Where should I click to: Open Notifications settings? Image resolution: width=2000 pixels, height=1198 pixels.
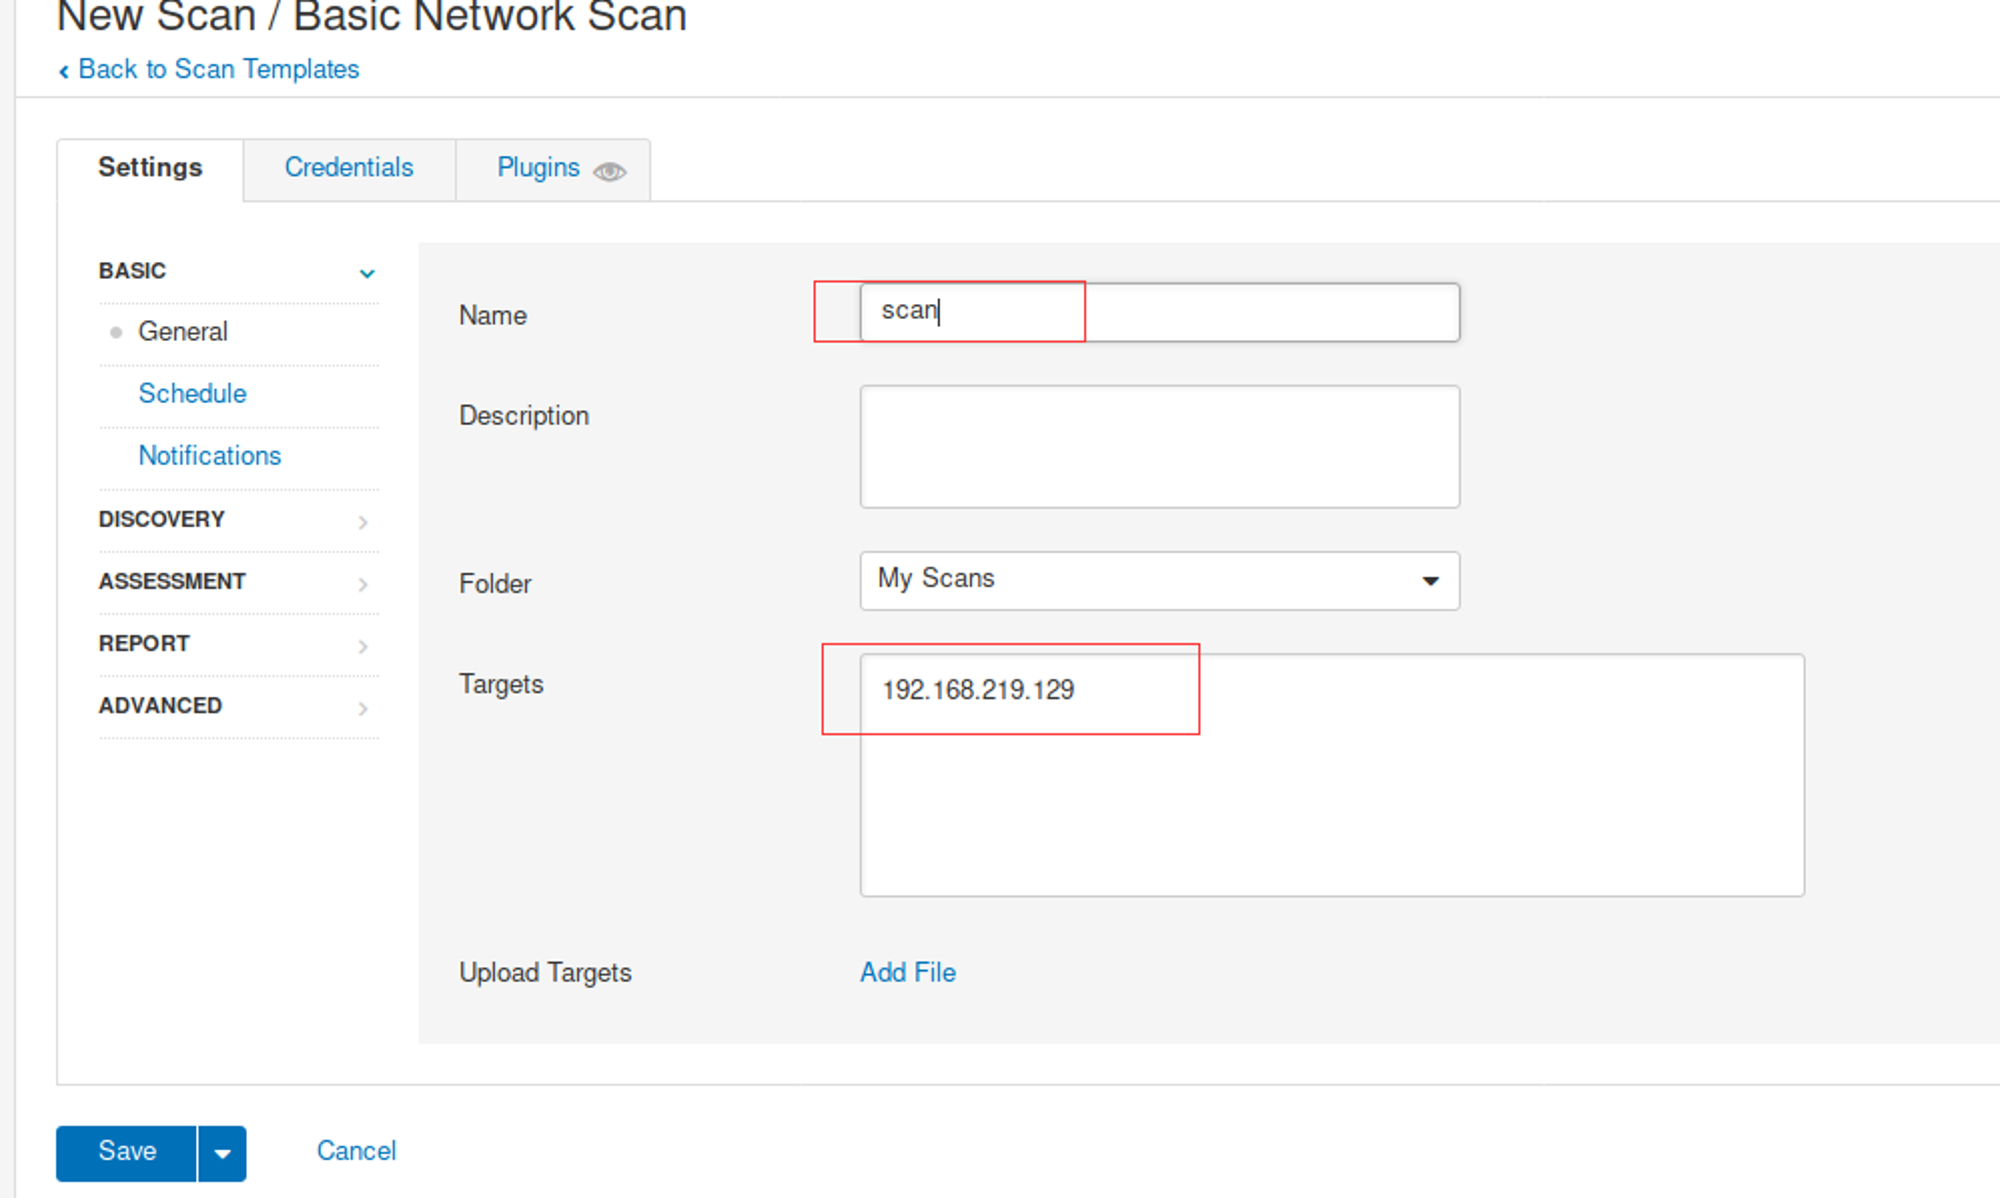(x=209, y=455)
